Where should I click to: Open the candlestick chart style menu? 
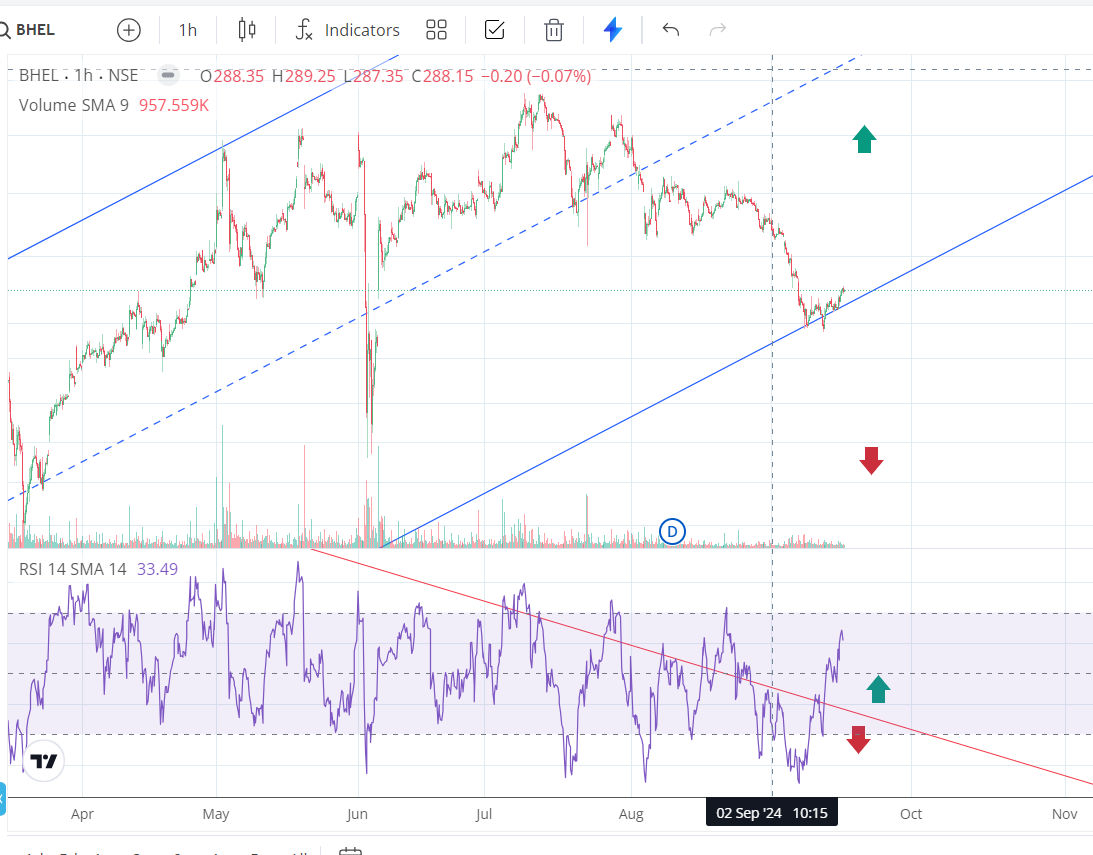pos(247,30)
